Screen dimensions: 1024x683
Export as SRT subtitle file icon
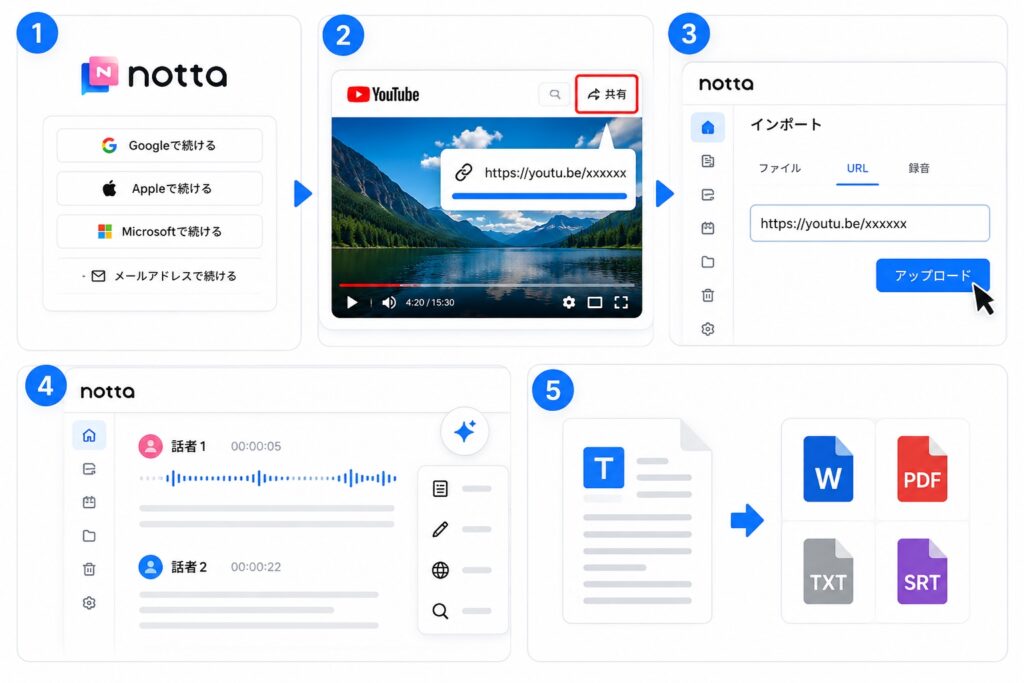point(922,571)
